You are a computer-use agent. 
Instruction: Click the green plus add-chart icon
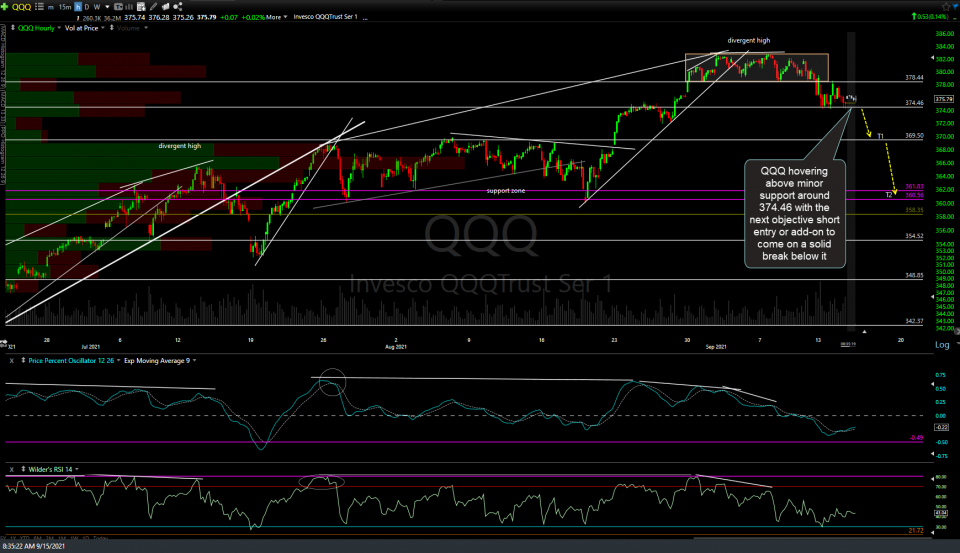[4, 7]
